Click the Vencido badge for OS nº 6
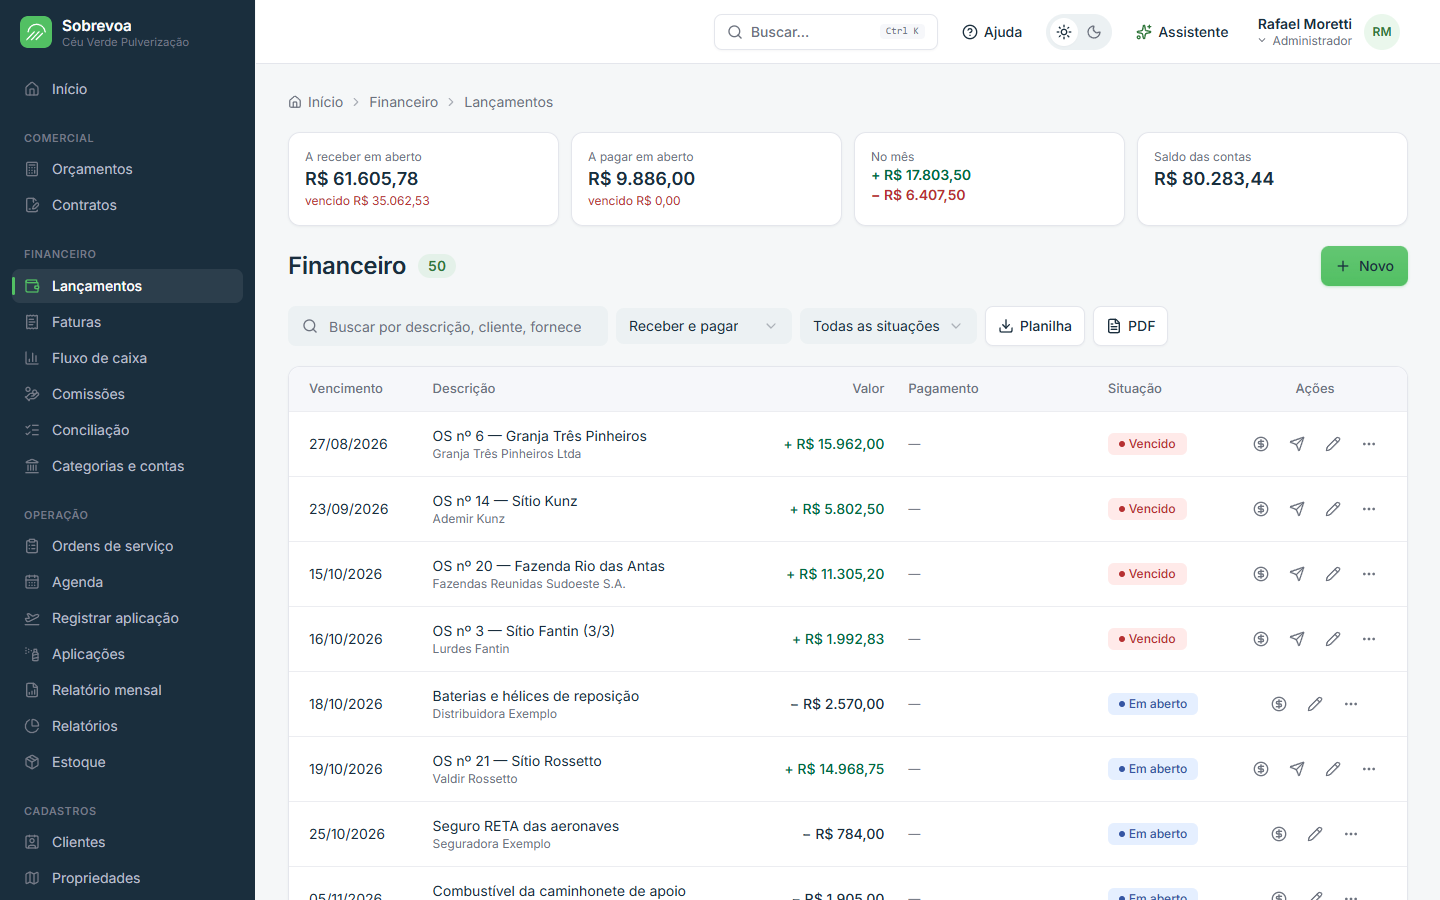1440x900 pixels. [1147, 444]
